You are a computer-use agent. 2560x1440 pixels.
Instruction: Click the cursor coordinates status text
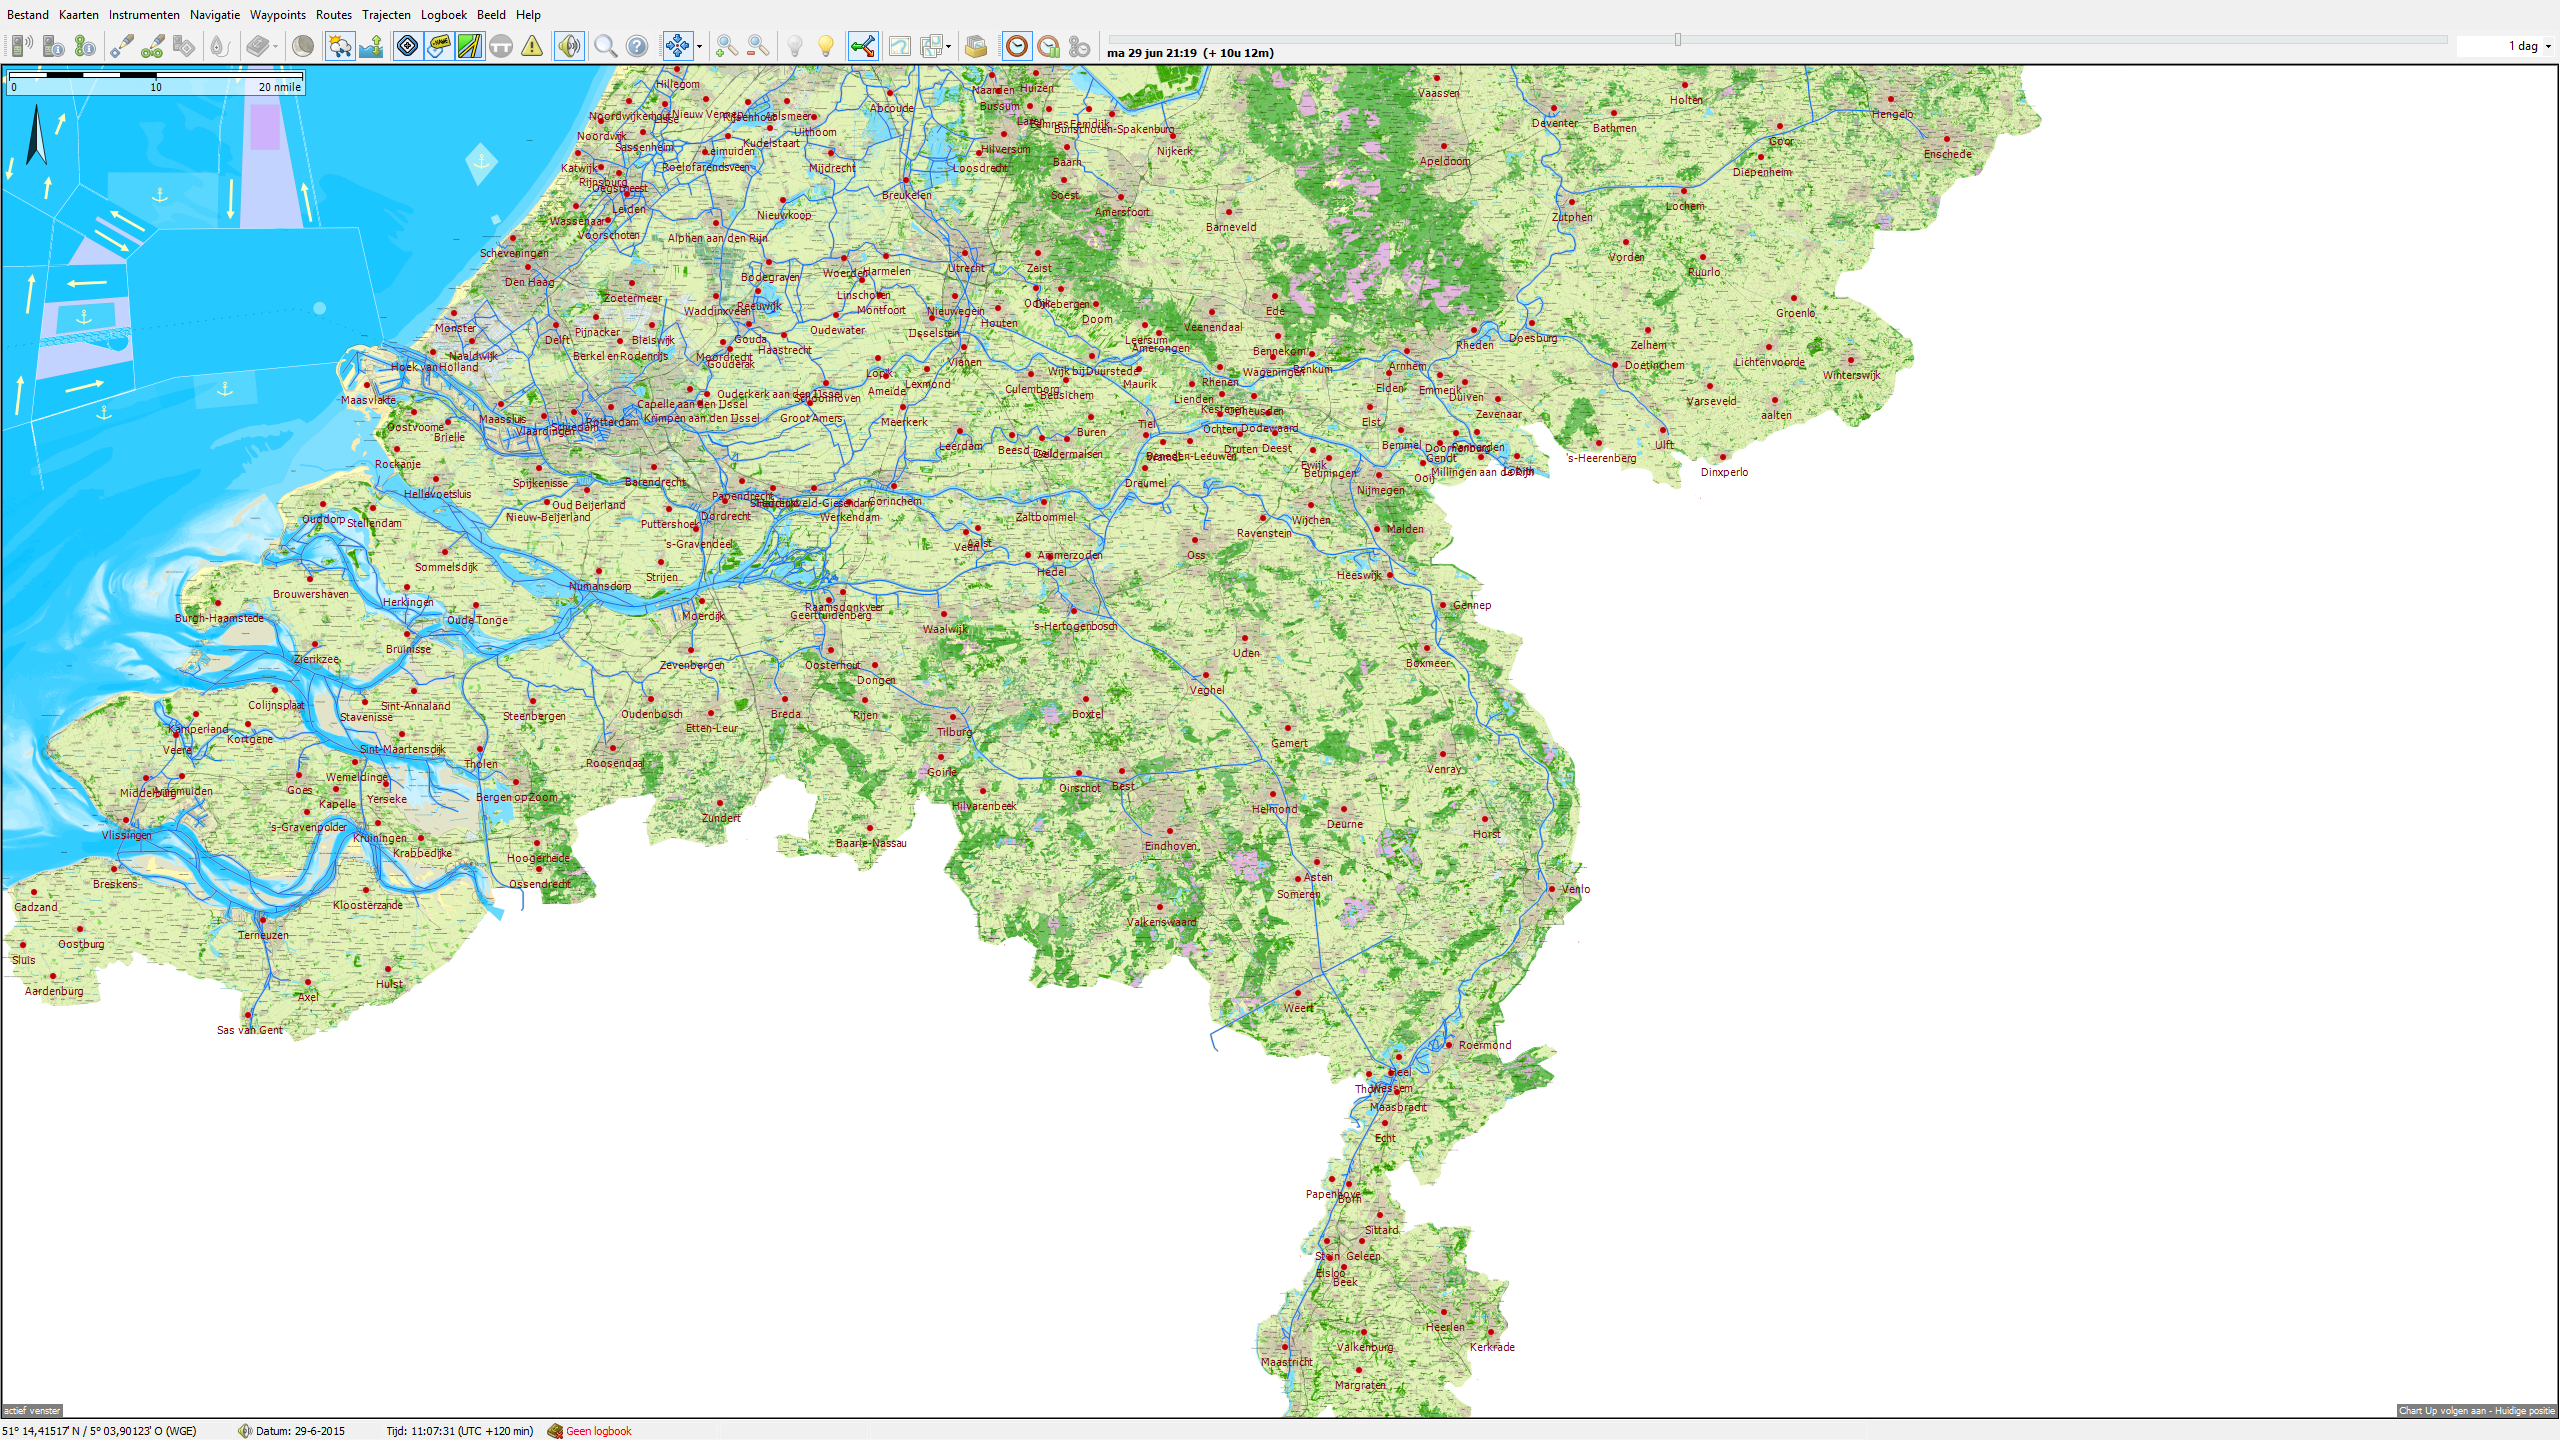point(99,1431)
